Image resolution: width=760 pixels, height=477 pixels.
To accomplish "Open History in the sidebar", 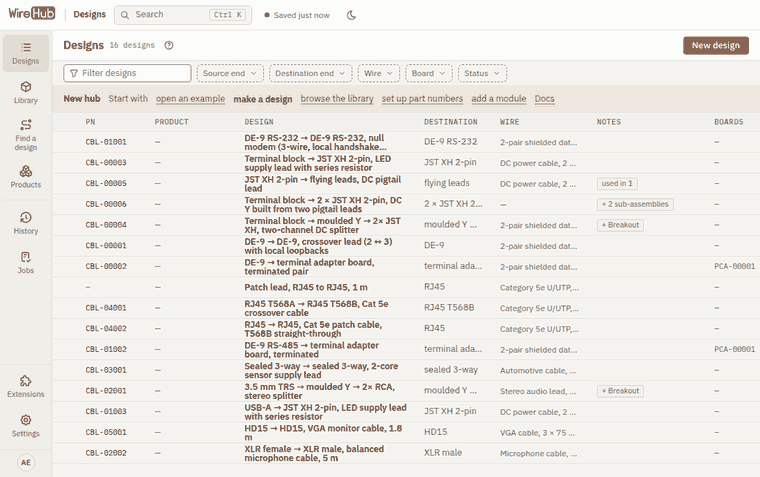I will pyautogui.click(x=26, y=223).
